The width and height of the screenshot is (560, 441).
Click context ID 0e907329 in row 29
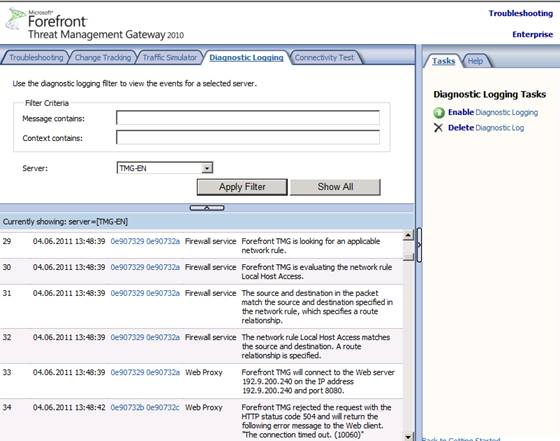tap(127, 241)
